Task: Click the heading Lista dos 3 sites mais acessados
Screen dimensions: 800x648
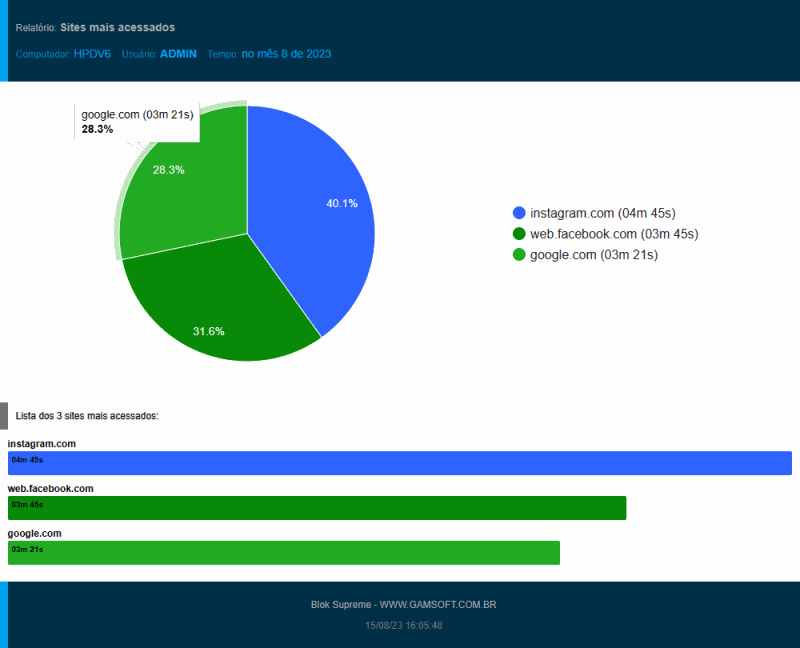Action: (87, 416)
